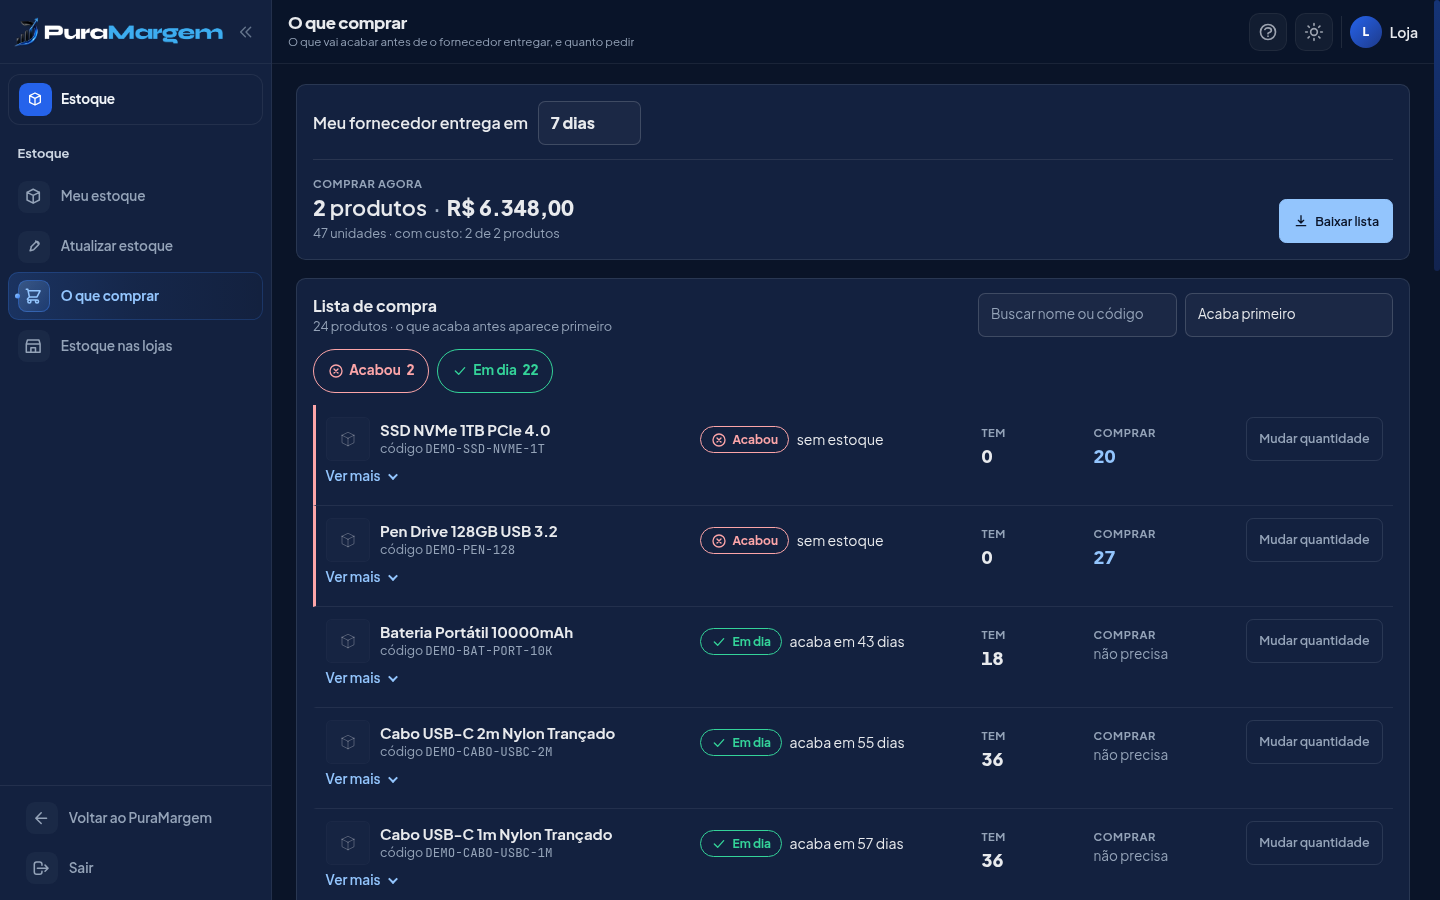Screen dimensions: 1440x900
Task: Change quantity for Cabo USB-C 2m
Action: (x=1314, y=742)
